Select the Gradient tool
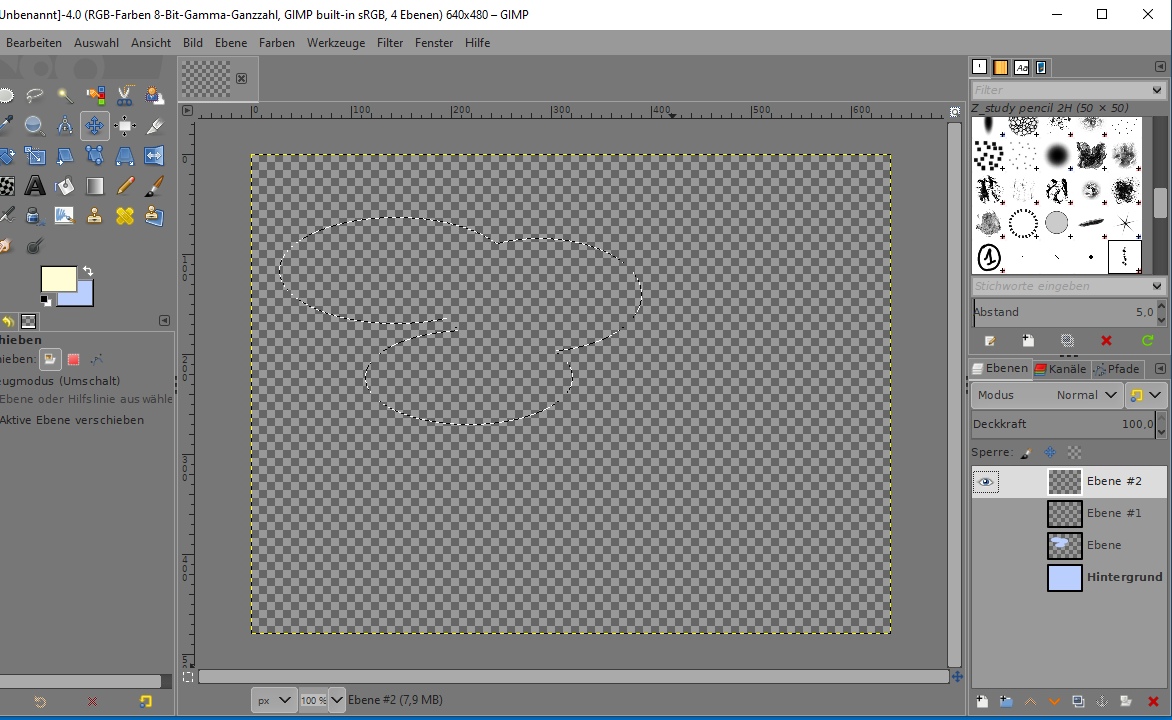Viewport: 1172px width, 720px height. coord(95,185)
